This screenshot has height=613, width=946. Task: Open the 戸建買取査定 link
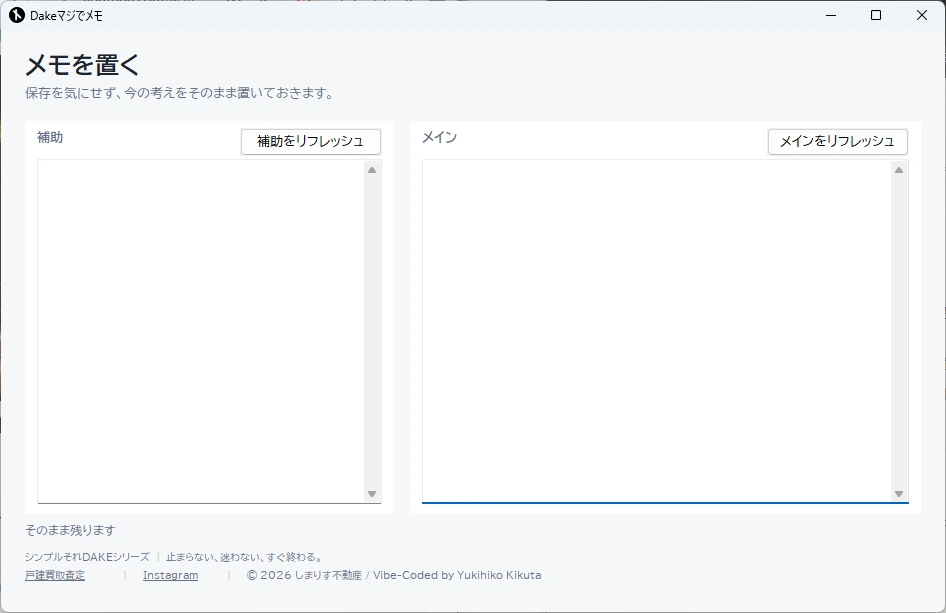point(55,575)
